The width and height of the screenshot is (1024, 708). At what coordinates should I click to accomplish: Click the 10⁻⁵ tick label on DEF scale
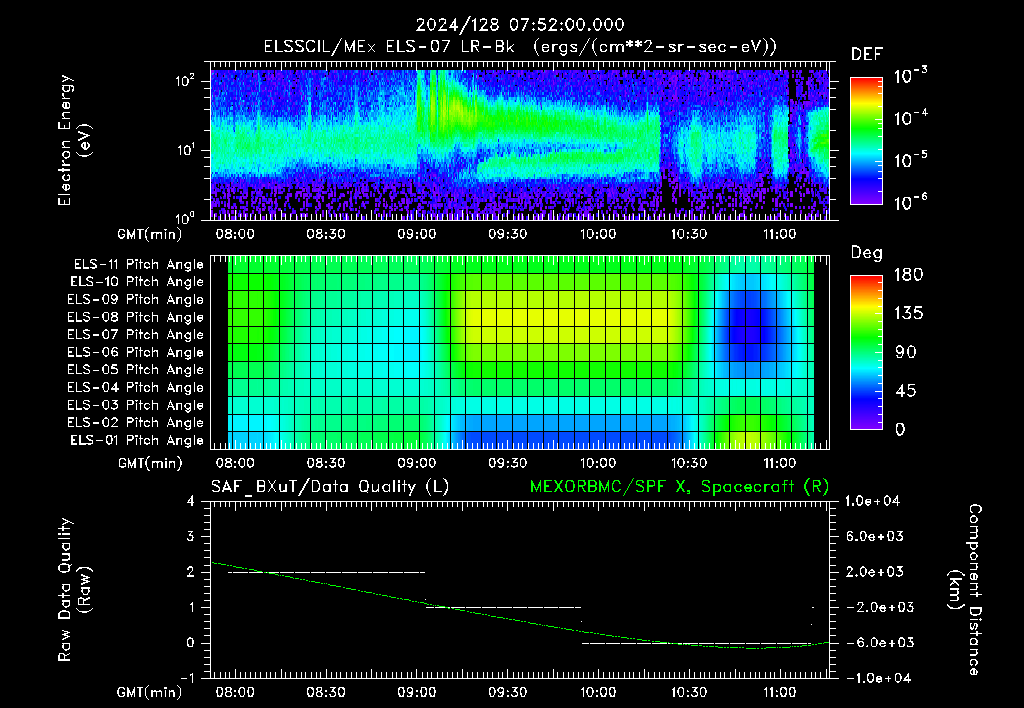(x=910, y=160)
